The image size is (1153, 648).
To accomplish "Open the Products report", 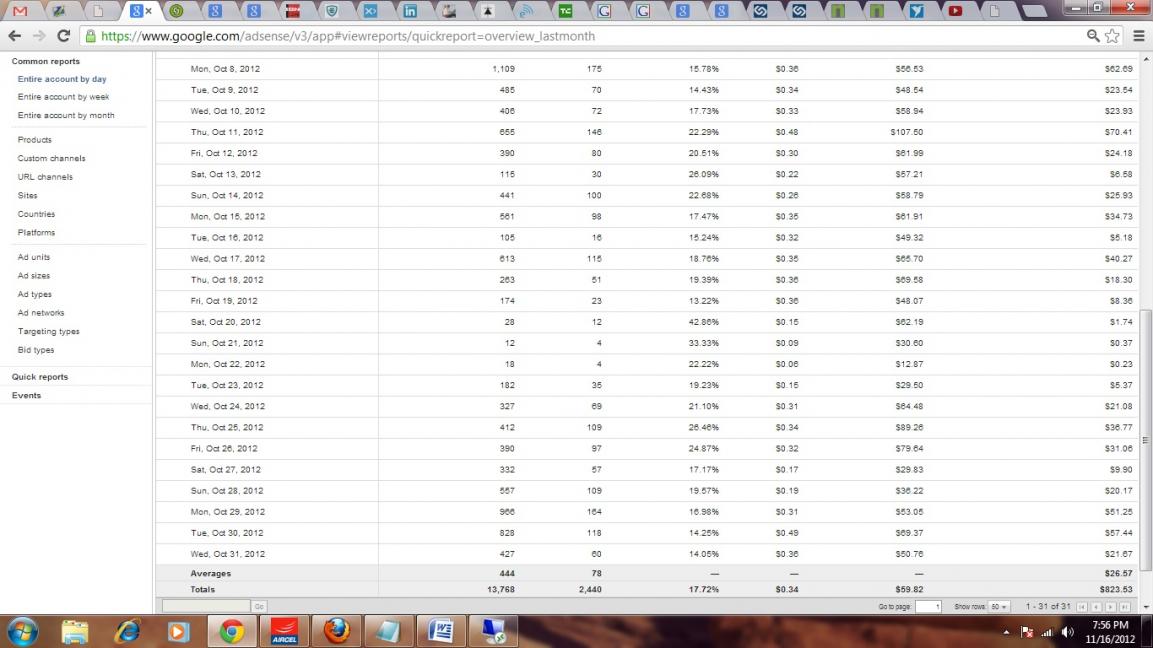I will (35, 140).
